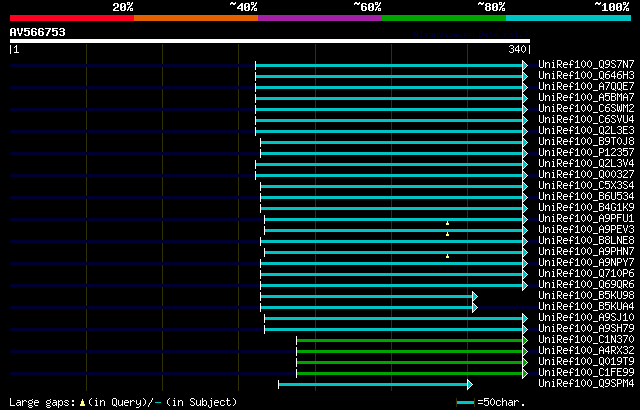Open the UniRef100_Q710P6 entry
This screenshot has height=410, width=640.
[x=586, y=274]
